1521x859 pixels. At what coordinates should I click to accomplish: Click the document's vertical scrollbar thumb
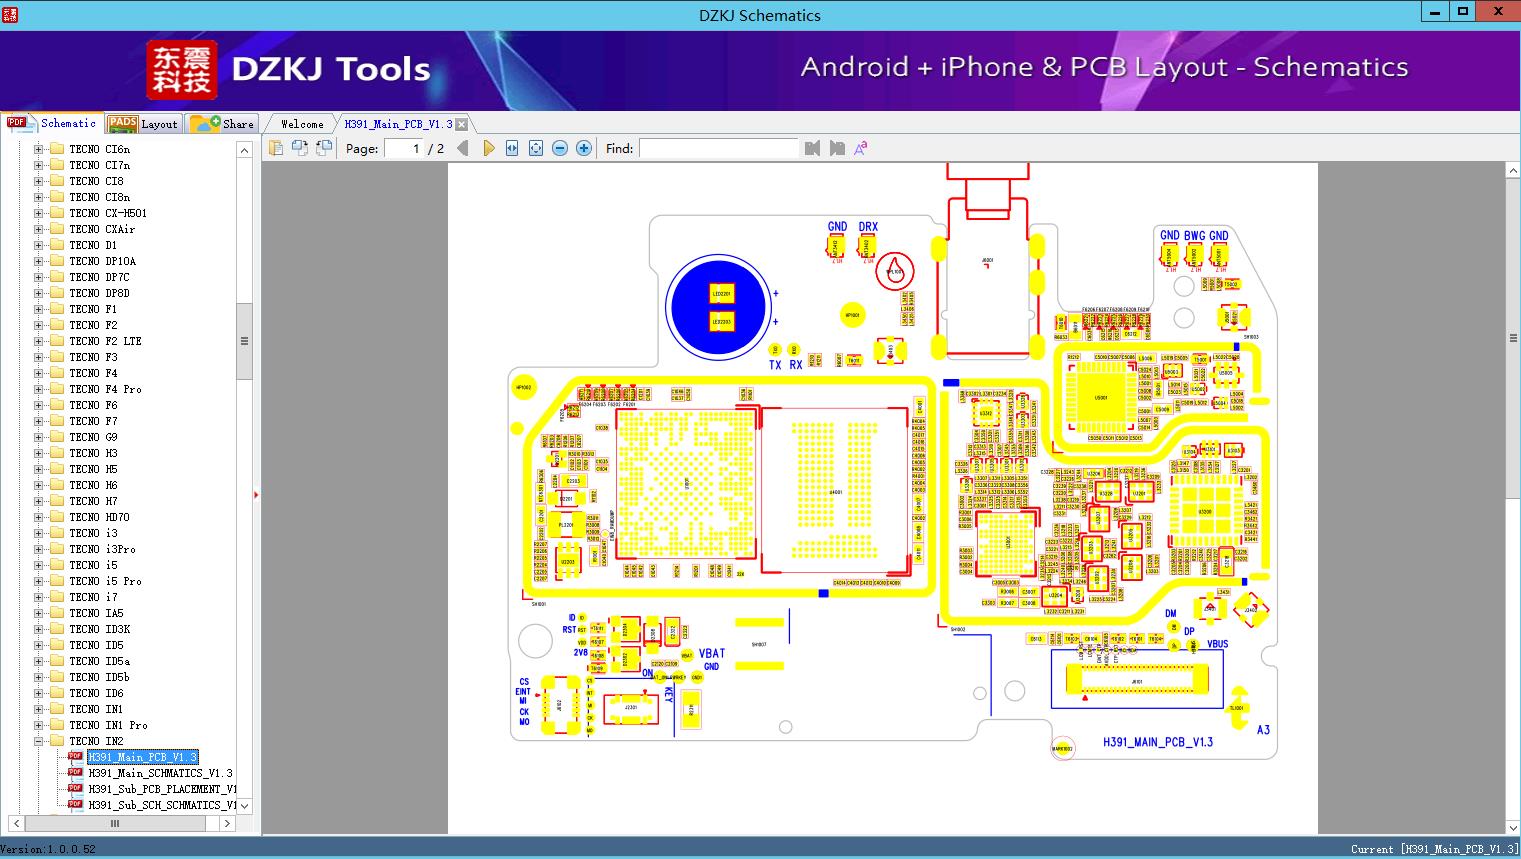coord(1513,338)
